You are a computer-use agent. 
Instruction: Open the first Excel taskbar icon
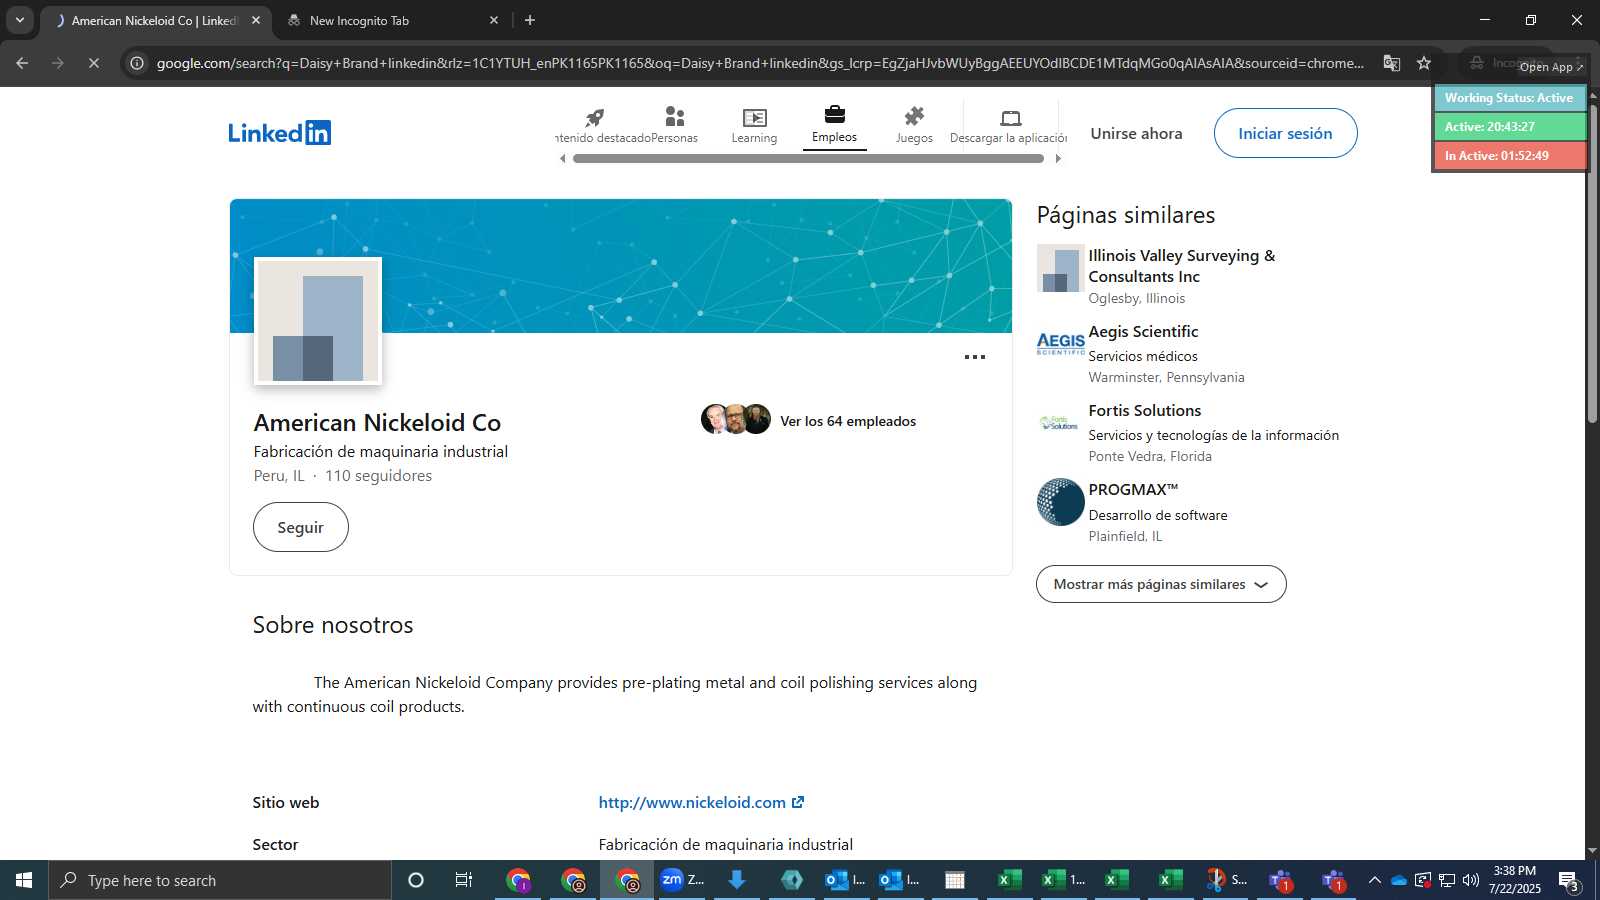pos(1009,880)
